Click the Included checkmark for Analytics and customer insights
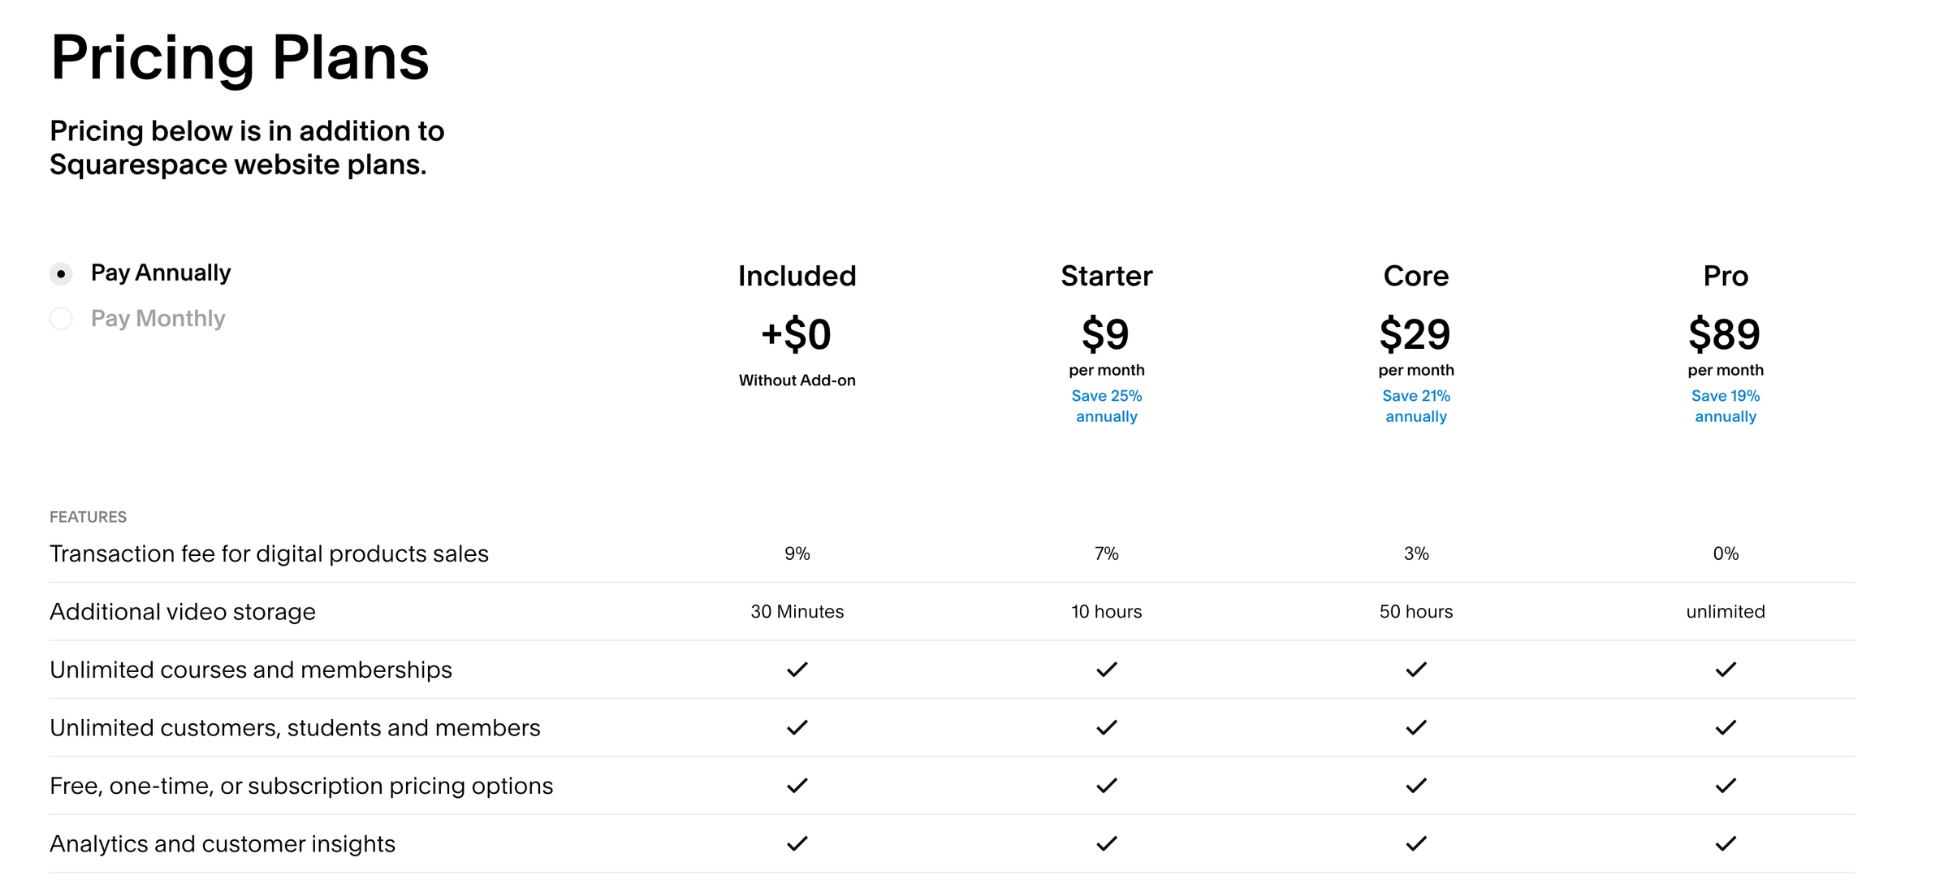This screenshot has width=1946, height=890. [797, 843]
